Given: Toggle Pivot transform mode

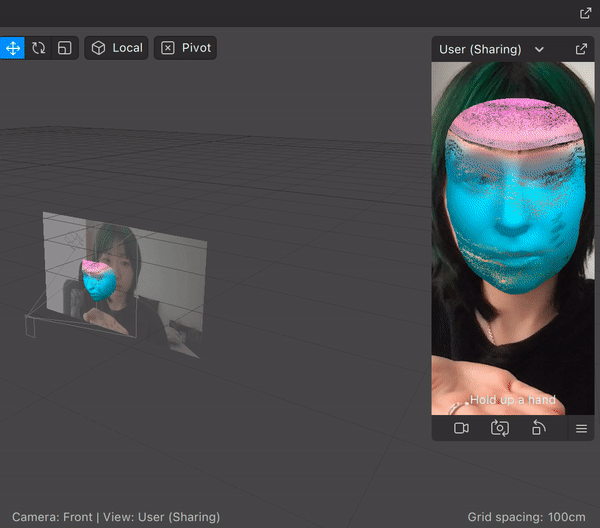Looking at the screenshot, I should pos(185,48).
